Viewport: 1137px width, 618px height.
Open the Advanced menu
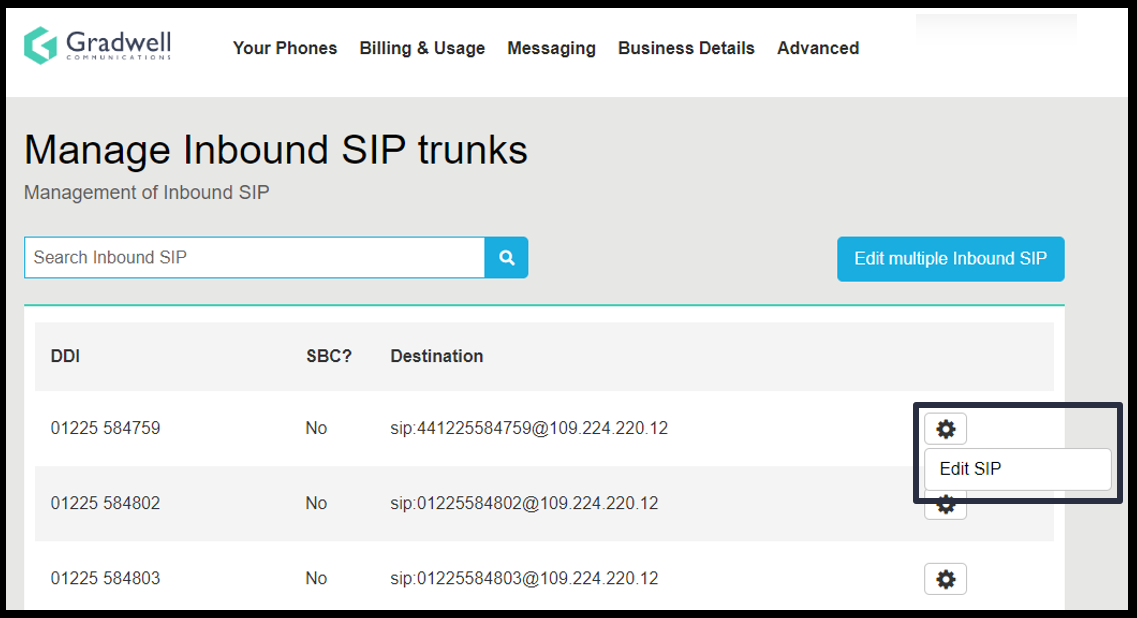(817, 48)
